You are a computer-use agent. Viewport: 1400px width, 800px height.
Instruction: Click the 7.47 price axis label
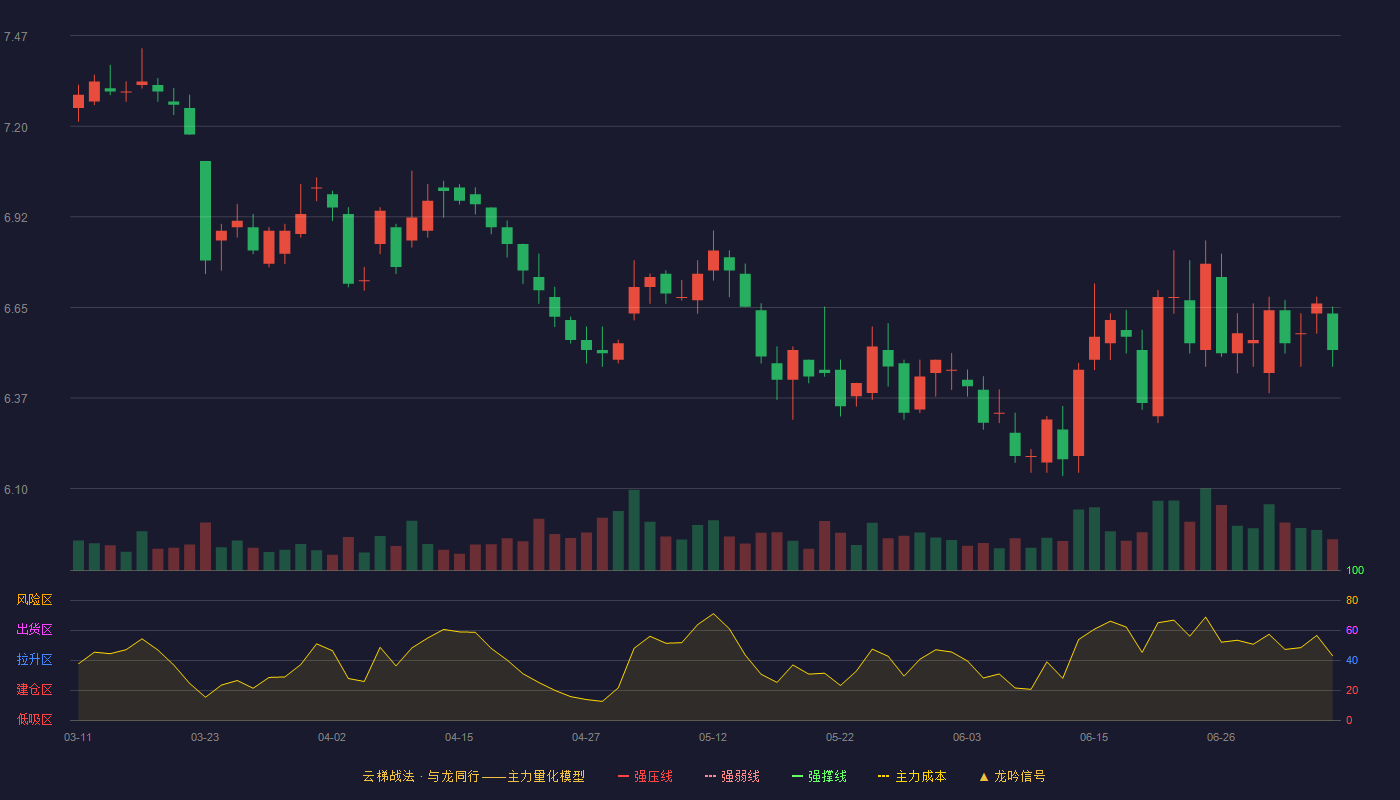[x=16, y=37]
